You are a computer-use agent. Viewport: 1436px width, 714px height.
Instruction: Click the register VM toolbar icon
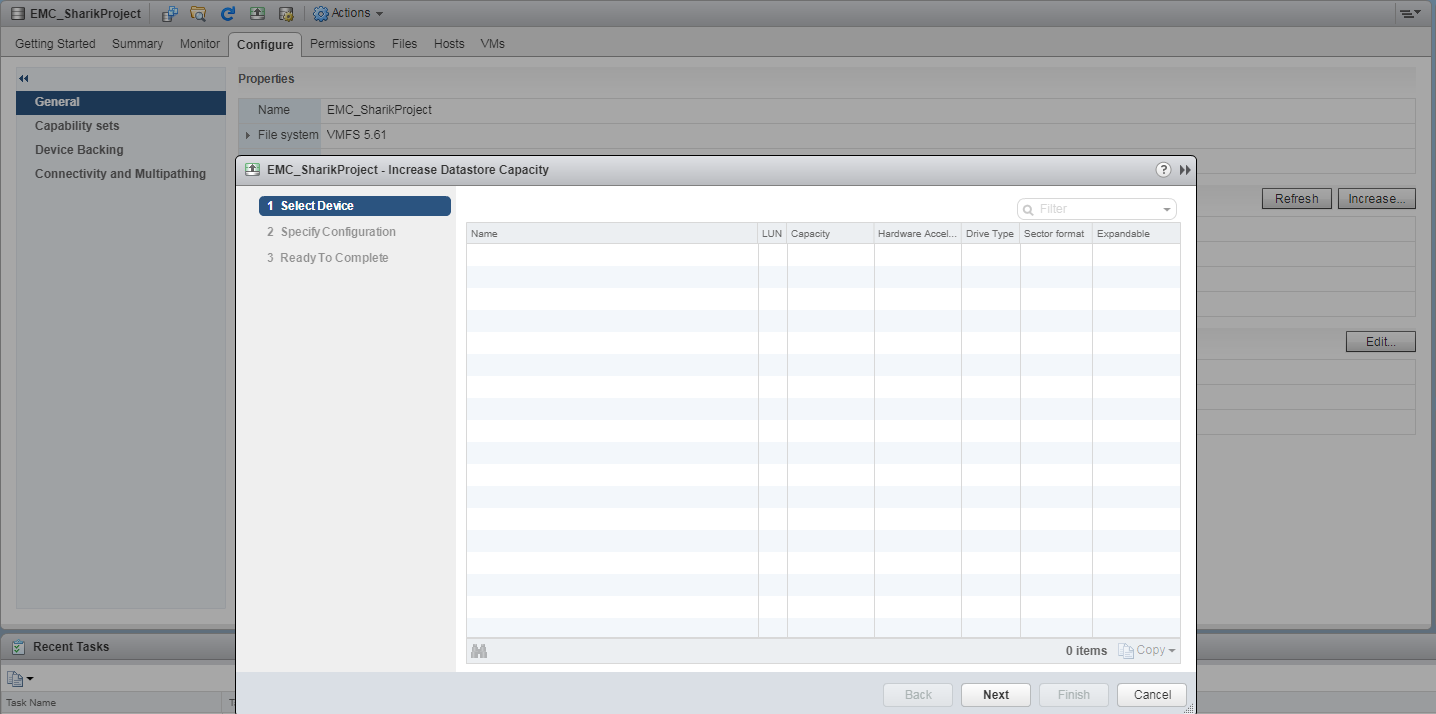[168, 13]
